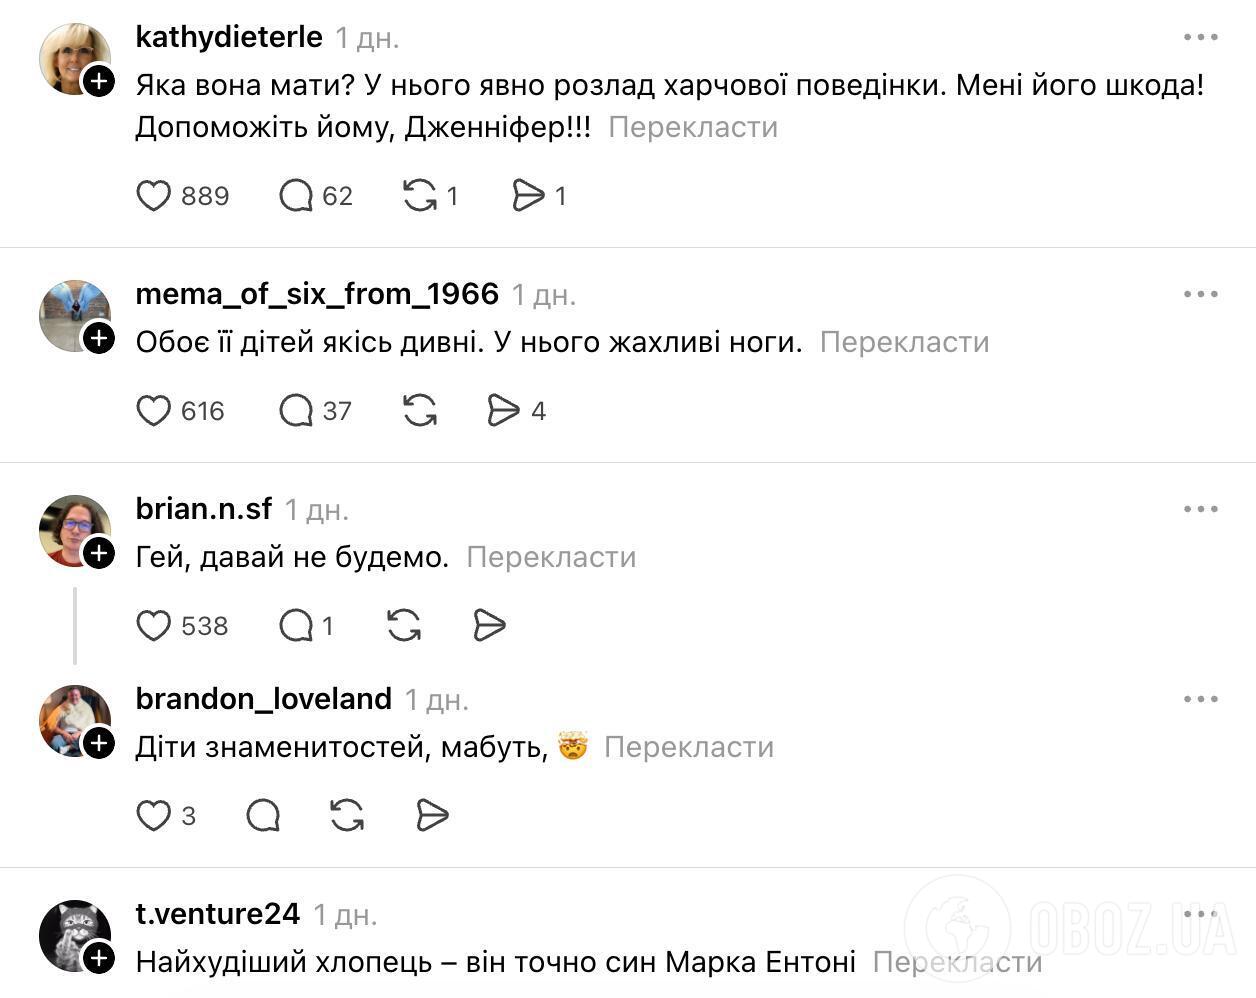Repost mema_of_six_from_1966's comment
The width and height of the screenshot is (1256, 998).
click(x=419, y=410)
